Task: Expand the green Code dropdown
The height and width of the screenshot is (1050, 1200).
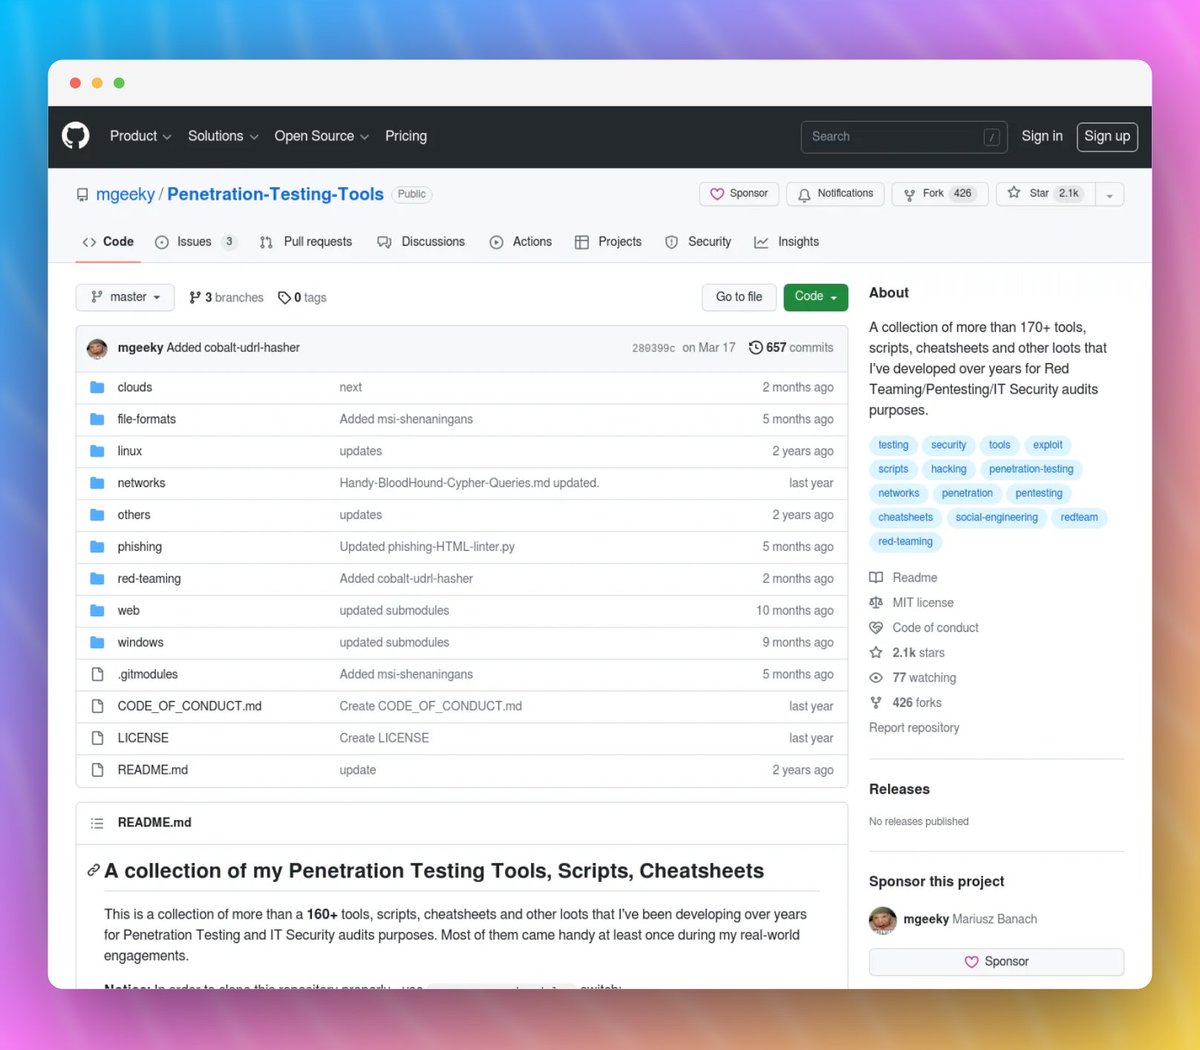Action: (815, 297)
